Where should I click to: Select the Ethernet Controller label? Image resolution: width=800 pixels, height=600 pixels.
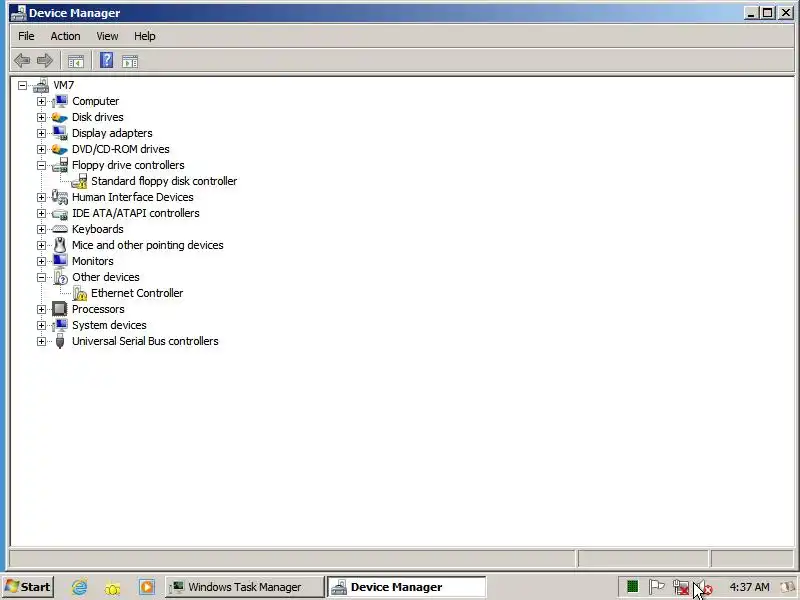point(137,293)
